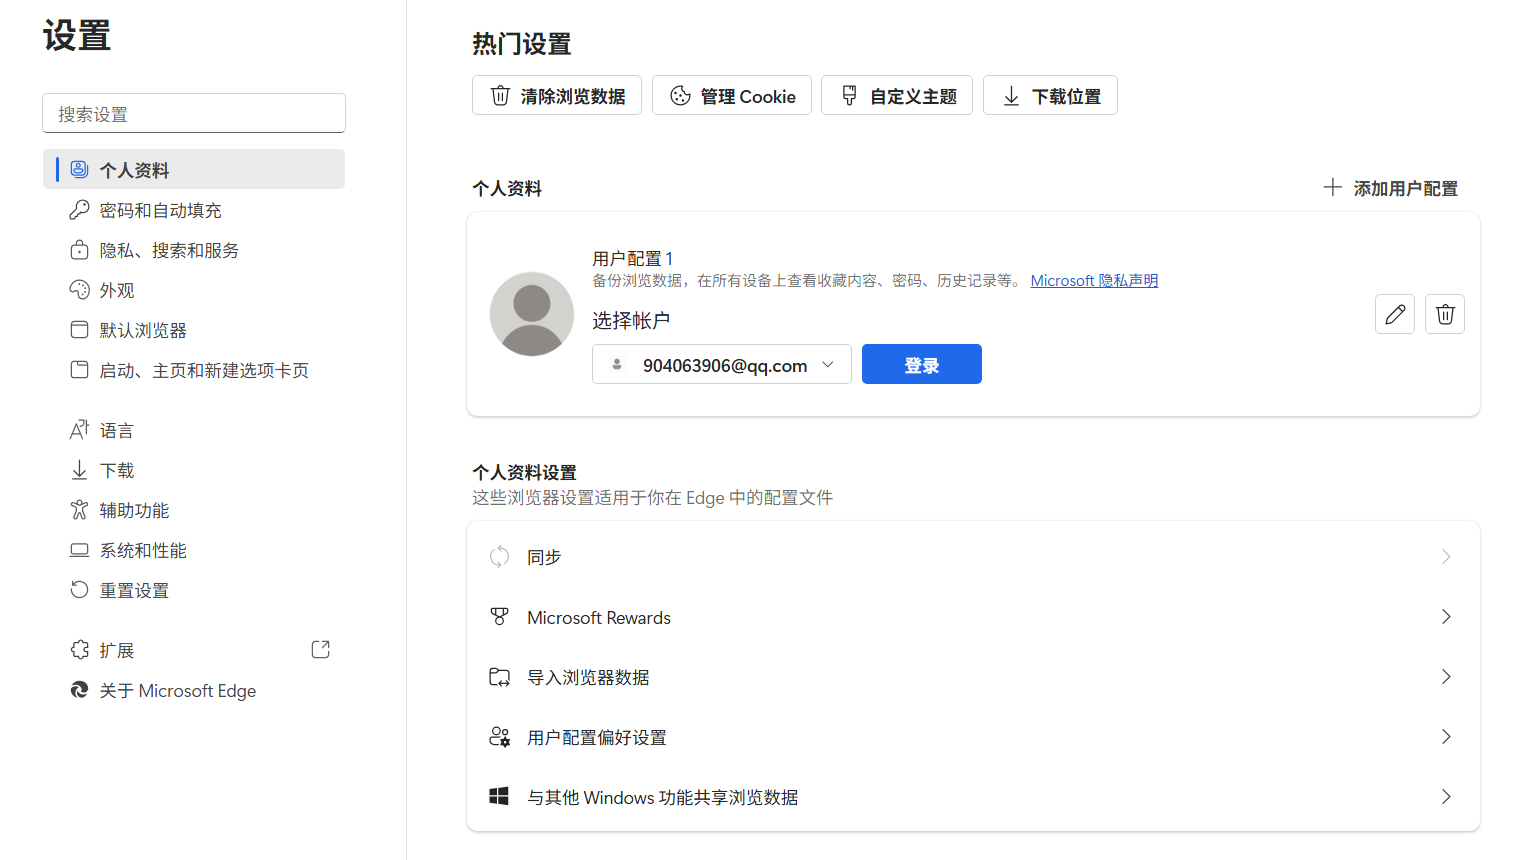This screenshot has height=860, width=1527.
Task: Click 添加用户配置 with plus icon
Action: tap(1390, 188)
